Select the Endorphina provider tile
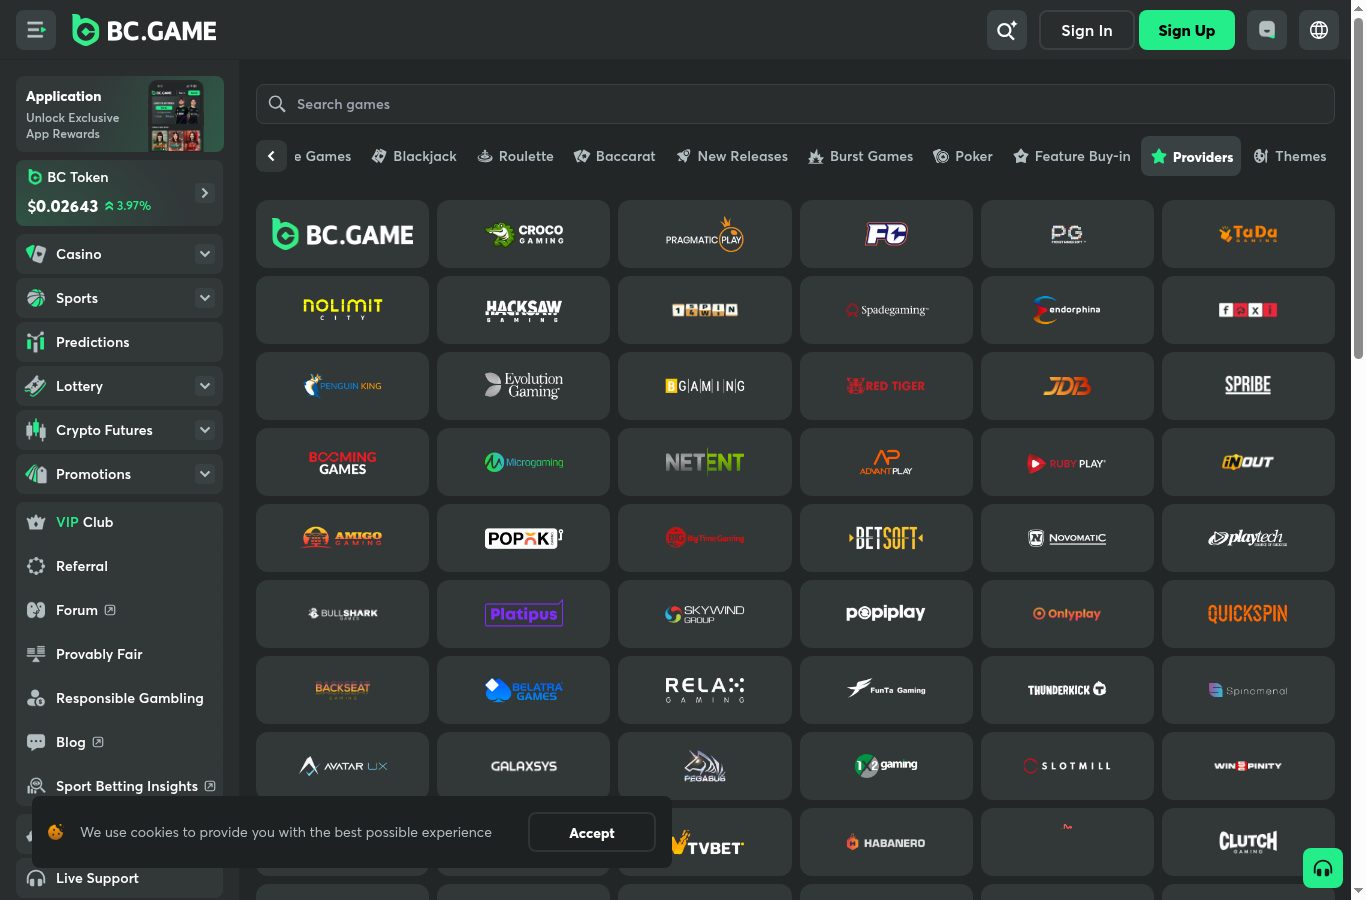The width and height of the screenshot is (1366, 900). click(1067, 310)
